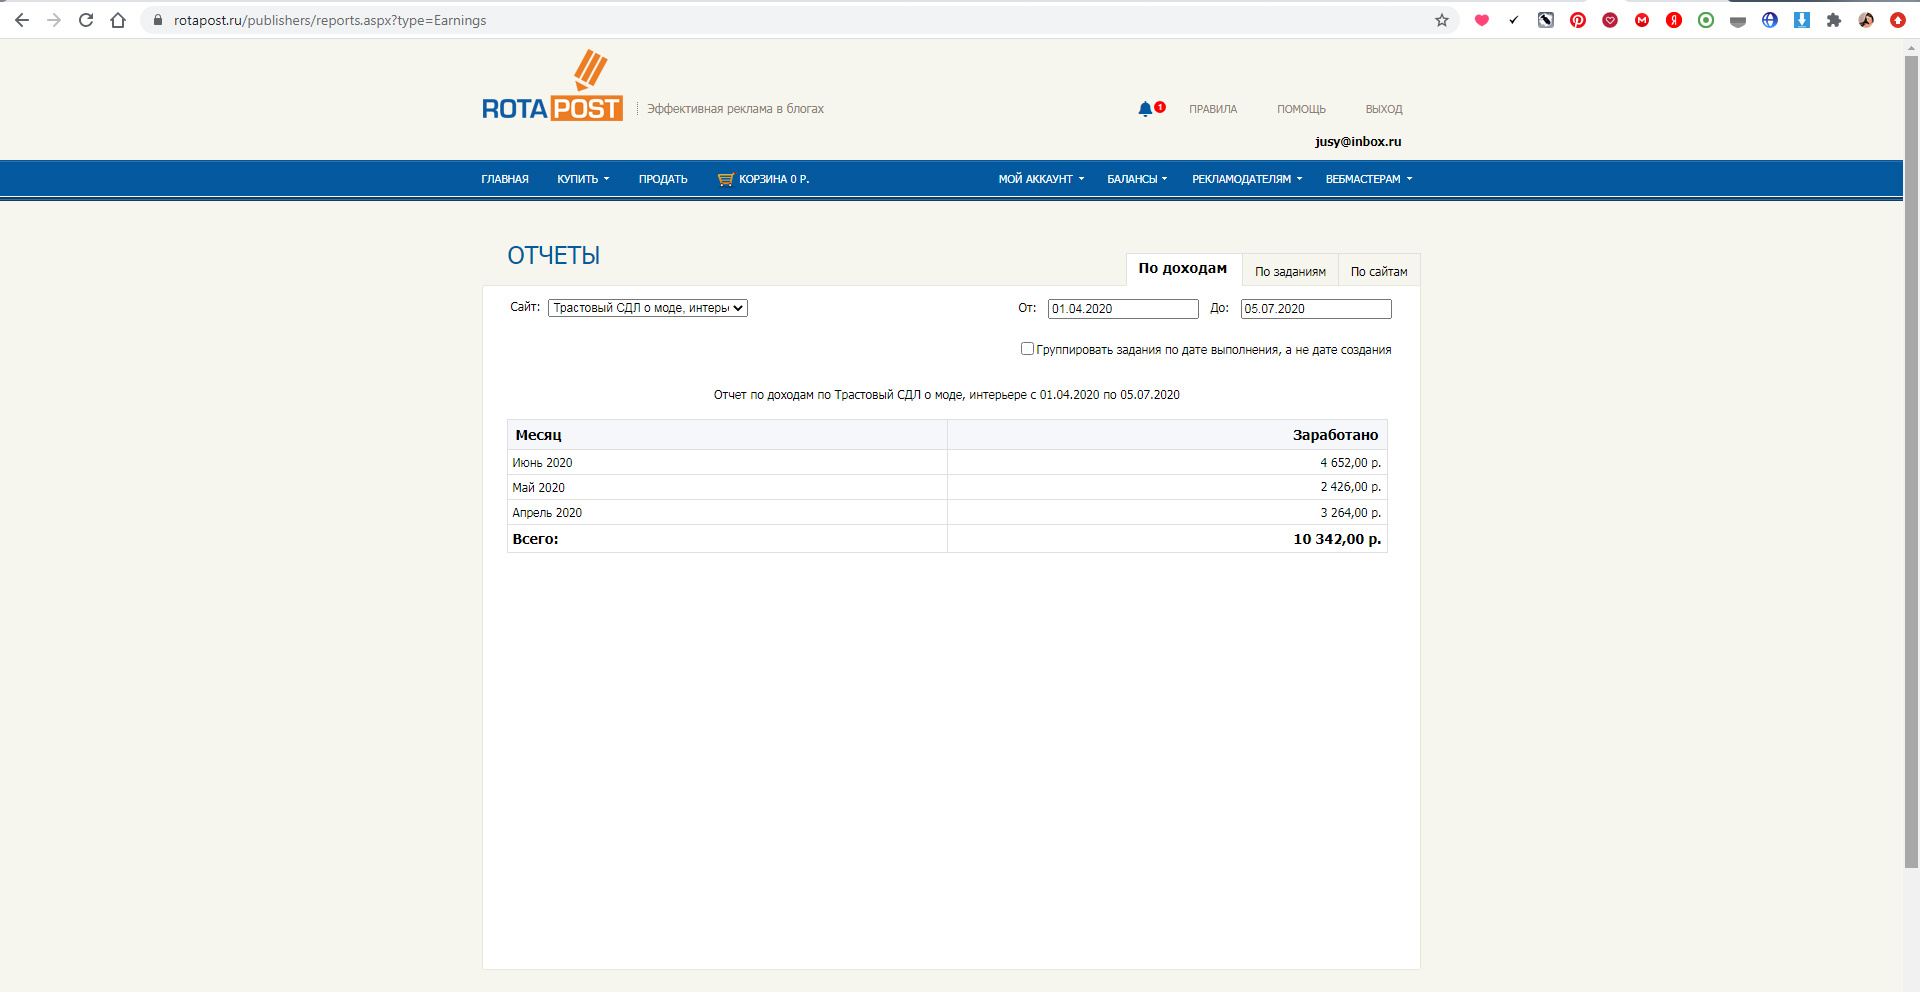Click the Эффективная реклама в блогах tagline

(735, 109)
